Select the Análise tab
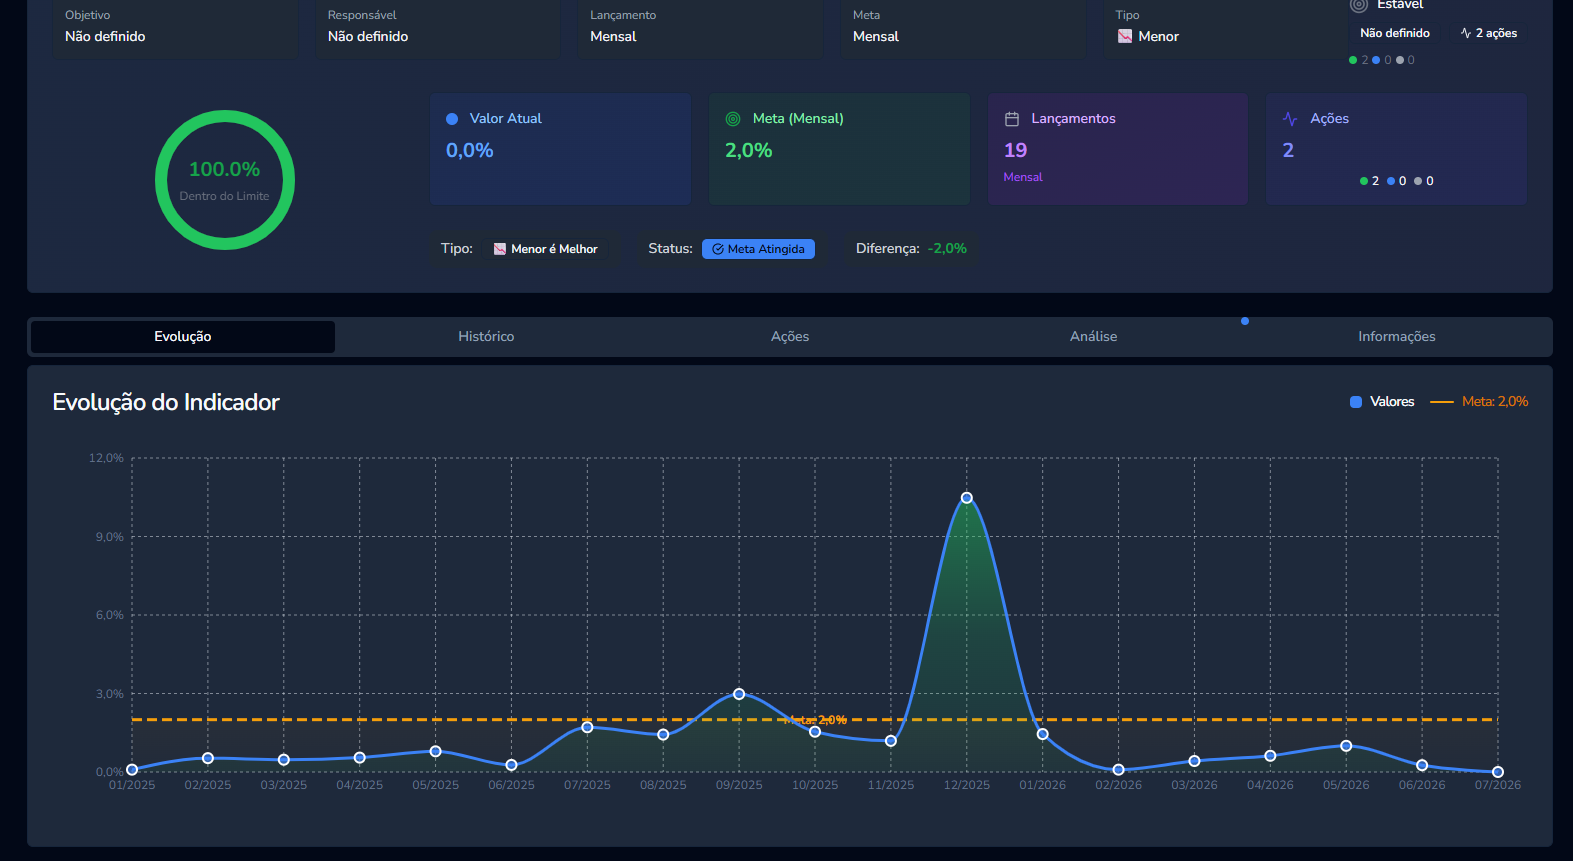Image resolution: width=1573 pixels, height=861 pixels. pos(1093,337)
